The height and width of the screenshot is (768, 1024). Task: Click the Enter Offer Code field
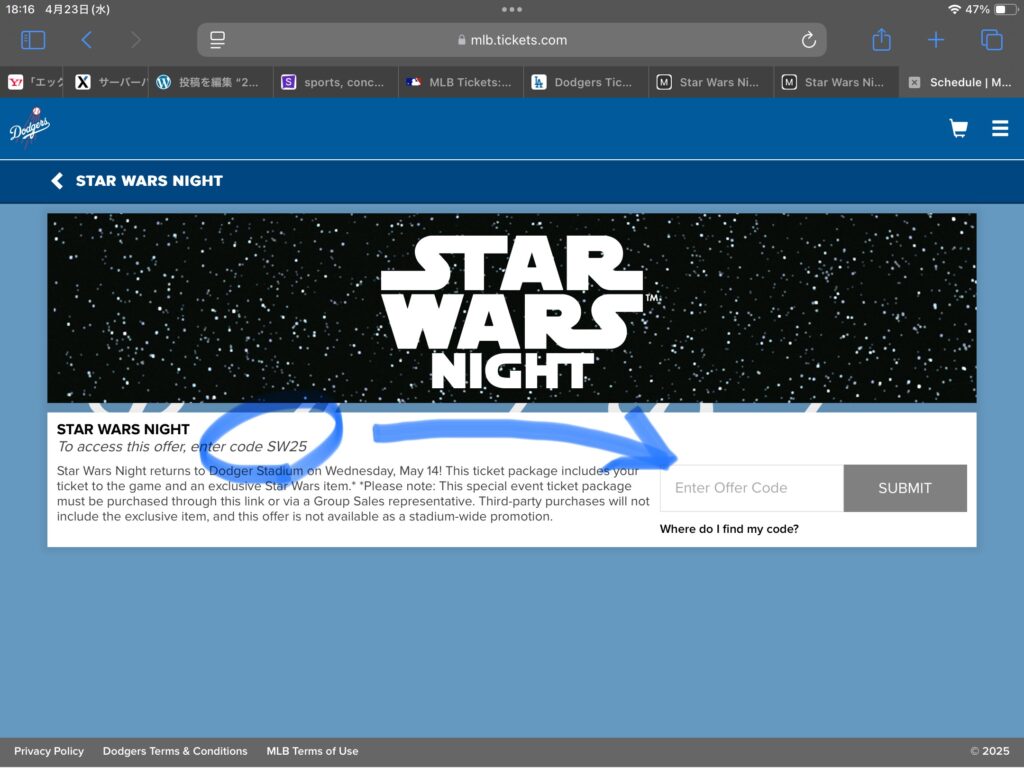pos(752,488)
